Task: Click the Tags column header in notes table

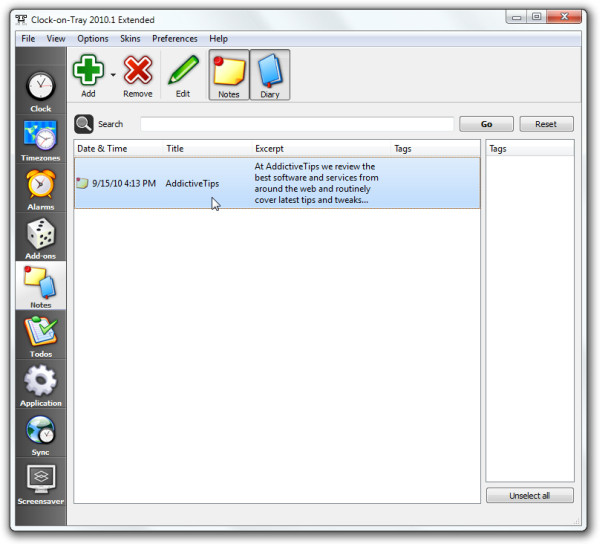Action: (x=435, y=148)
